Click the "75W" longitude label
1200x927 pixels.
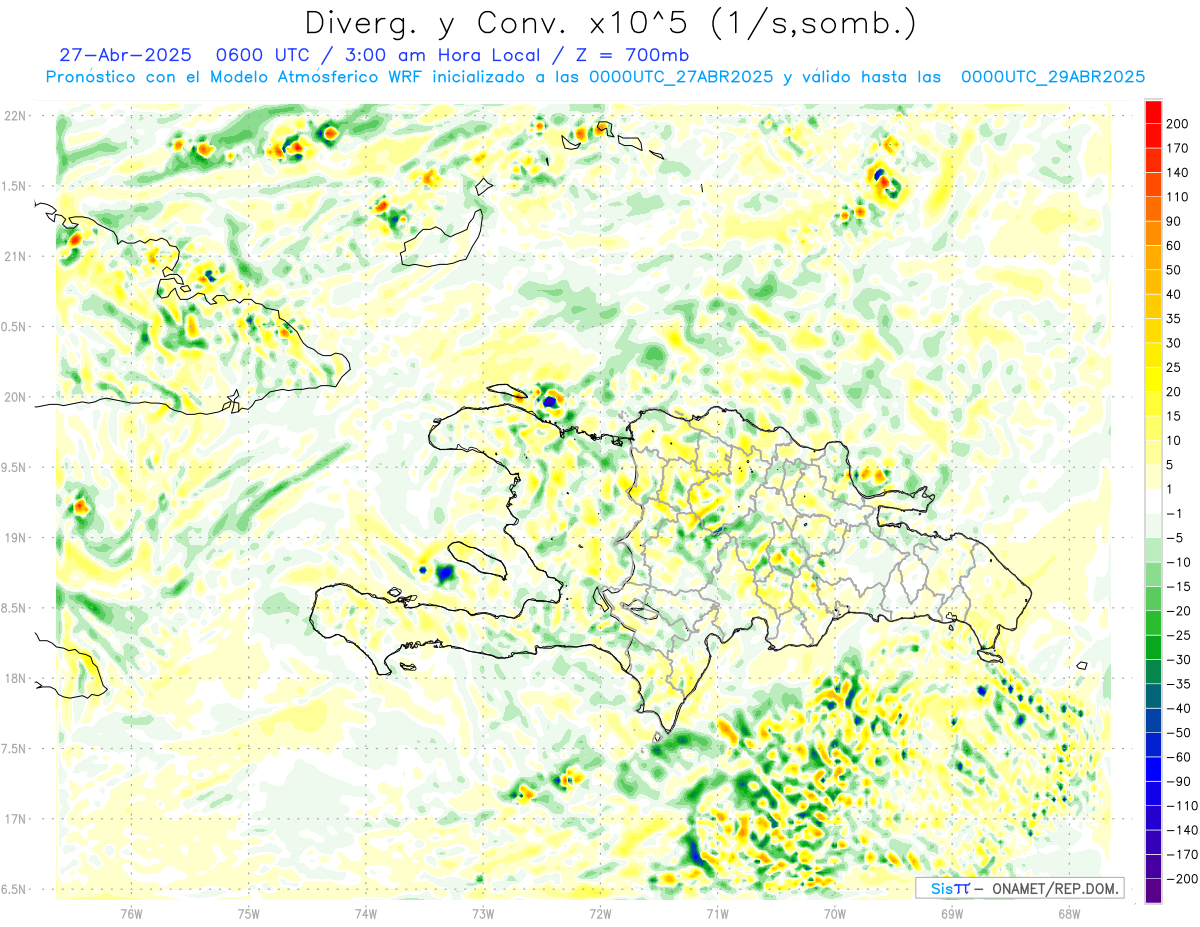point(248,914)
